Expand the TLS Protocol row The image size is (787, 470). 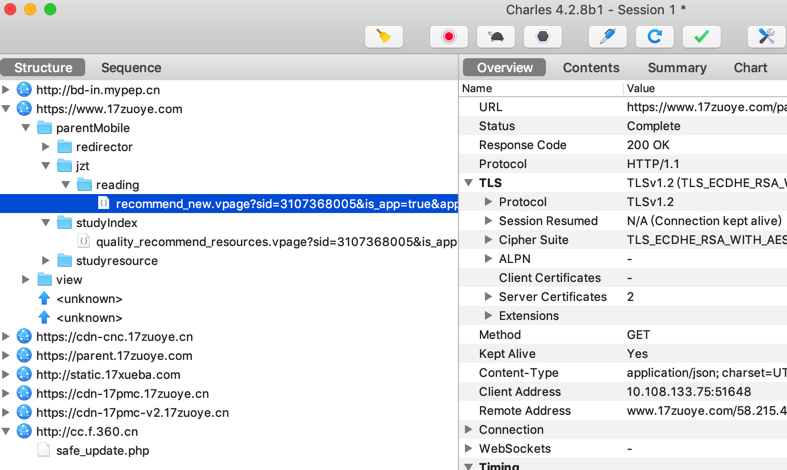(488, 202)
